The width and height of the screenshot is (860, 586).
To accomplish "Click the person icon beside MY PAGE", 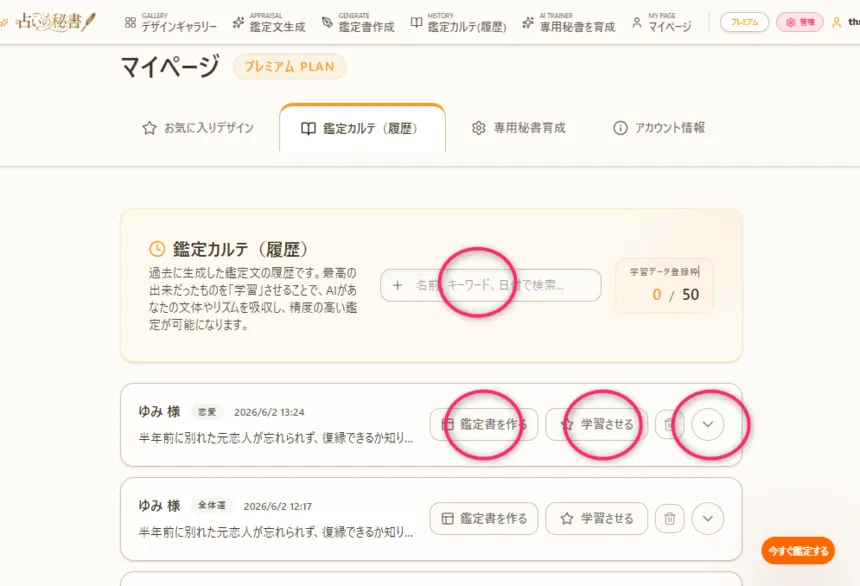I will pyautogui.click(x=637, y=22).
